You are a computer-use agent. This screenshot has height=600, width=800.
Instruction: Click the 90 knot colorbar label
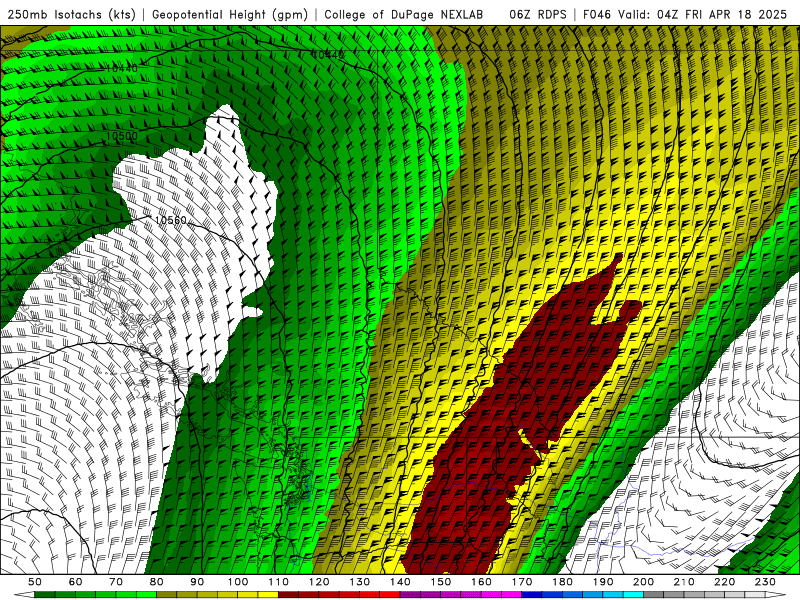(197, 582)
